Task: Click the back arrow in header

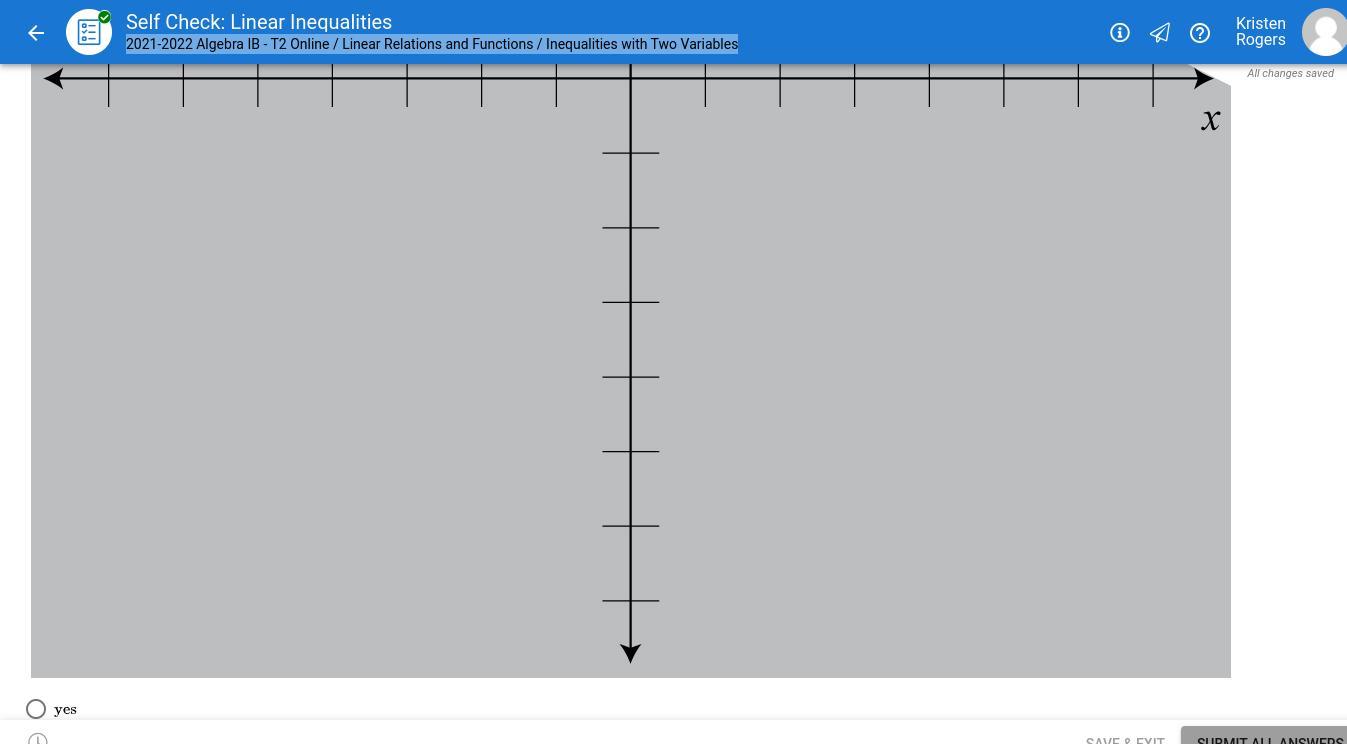Action: pyautogui.click(x=36, y=33)
